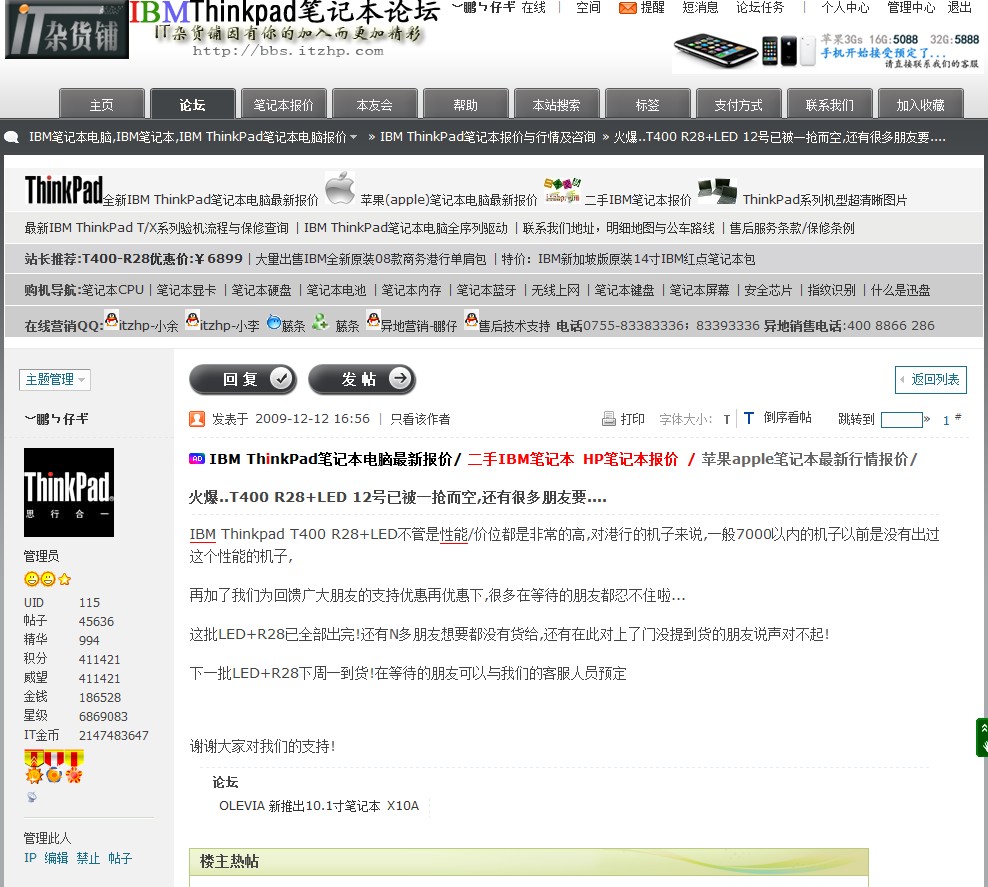
Task: Click the 打印 print link
Action: click(x=633, y=419)
